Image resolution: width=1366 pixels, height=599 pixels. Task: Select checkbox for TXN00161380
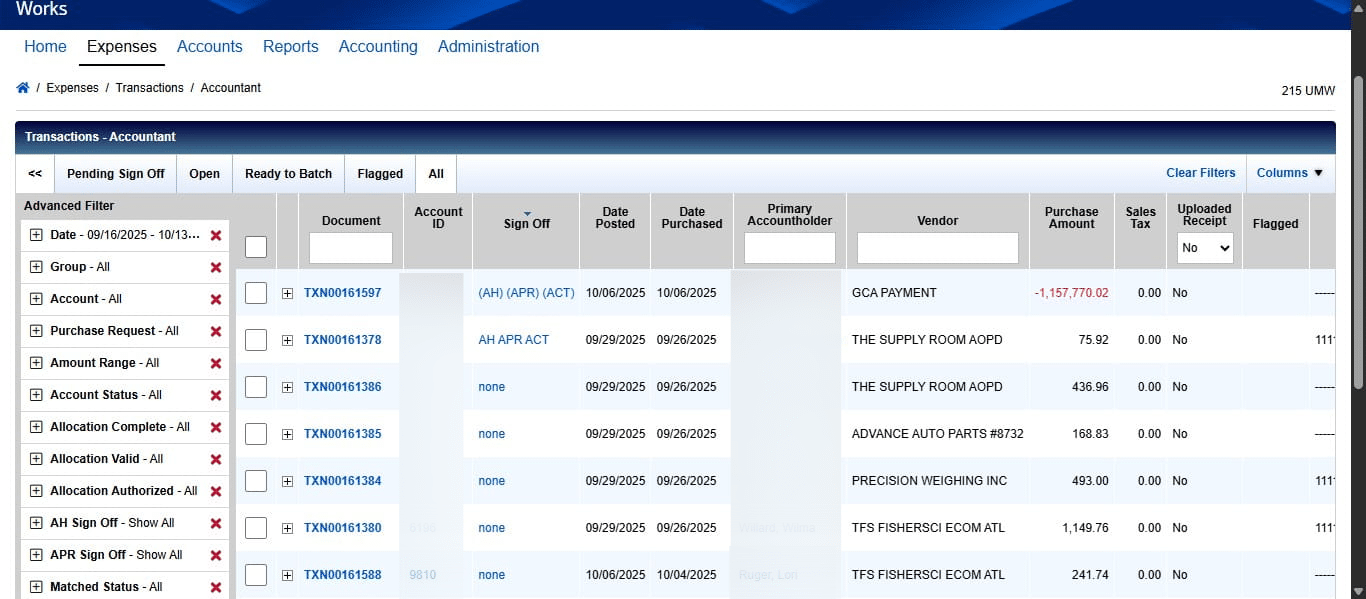[x=256, y=528]
